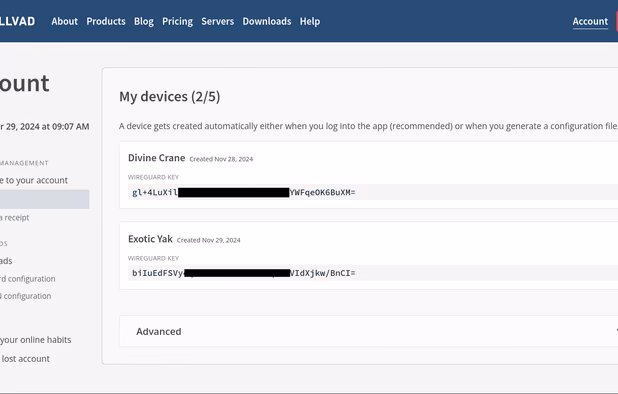618x394 pixels.
Task: Open the second 'configuration' sidebar link
Action: pos(26,296)
